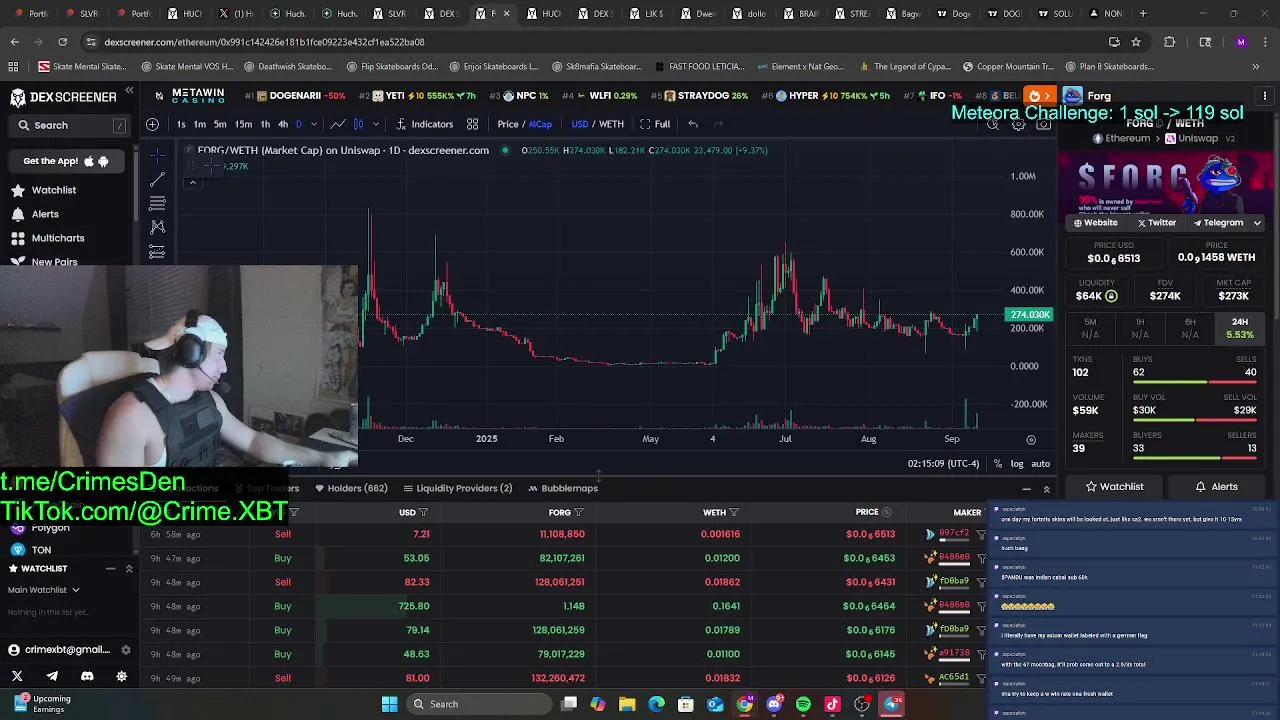Click the go-to-date icon on chart axis

click(x=1031, y=439)
